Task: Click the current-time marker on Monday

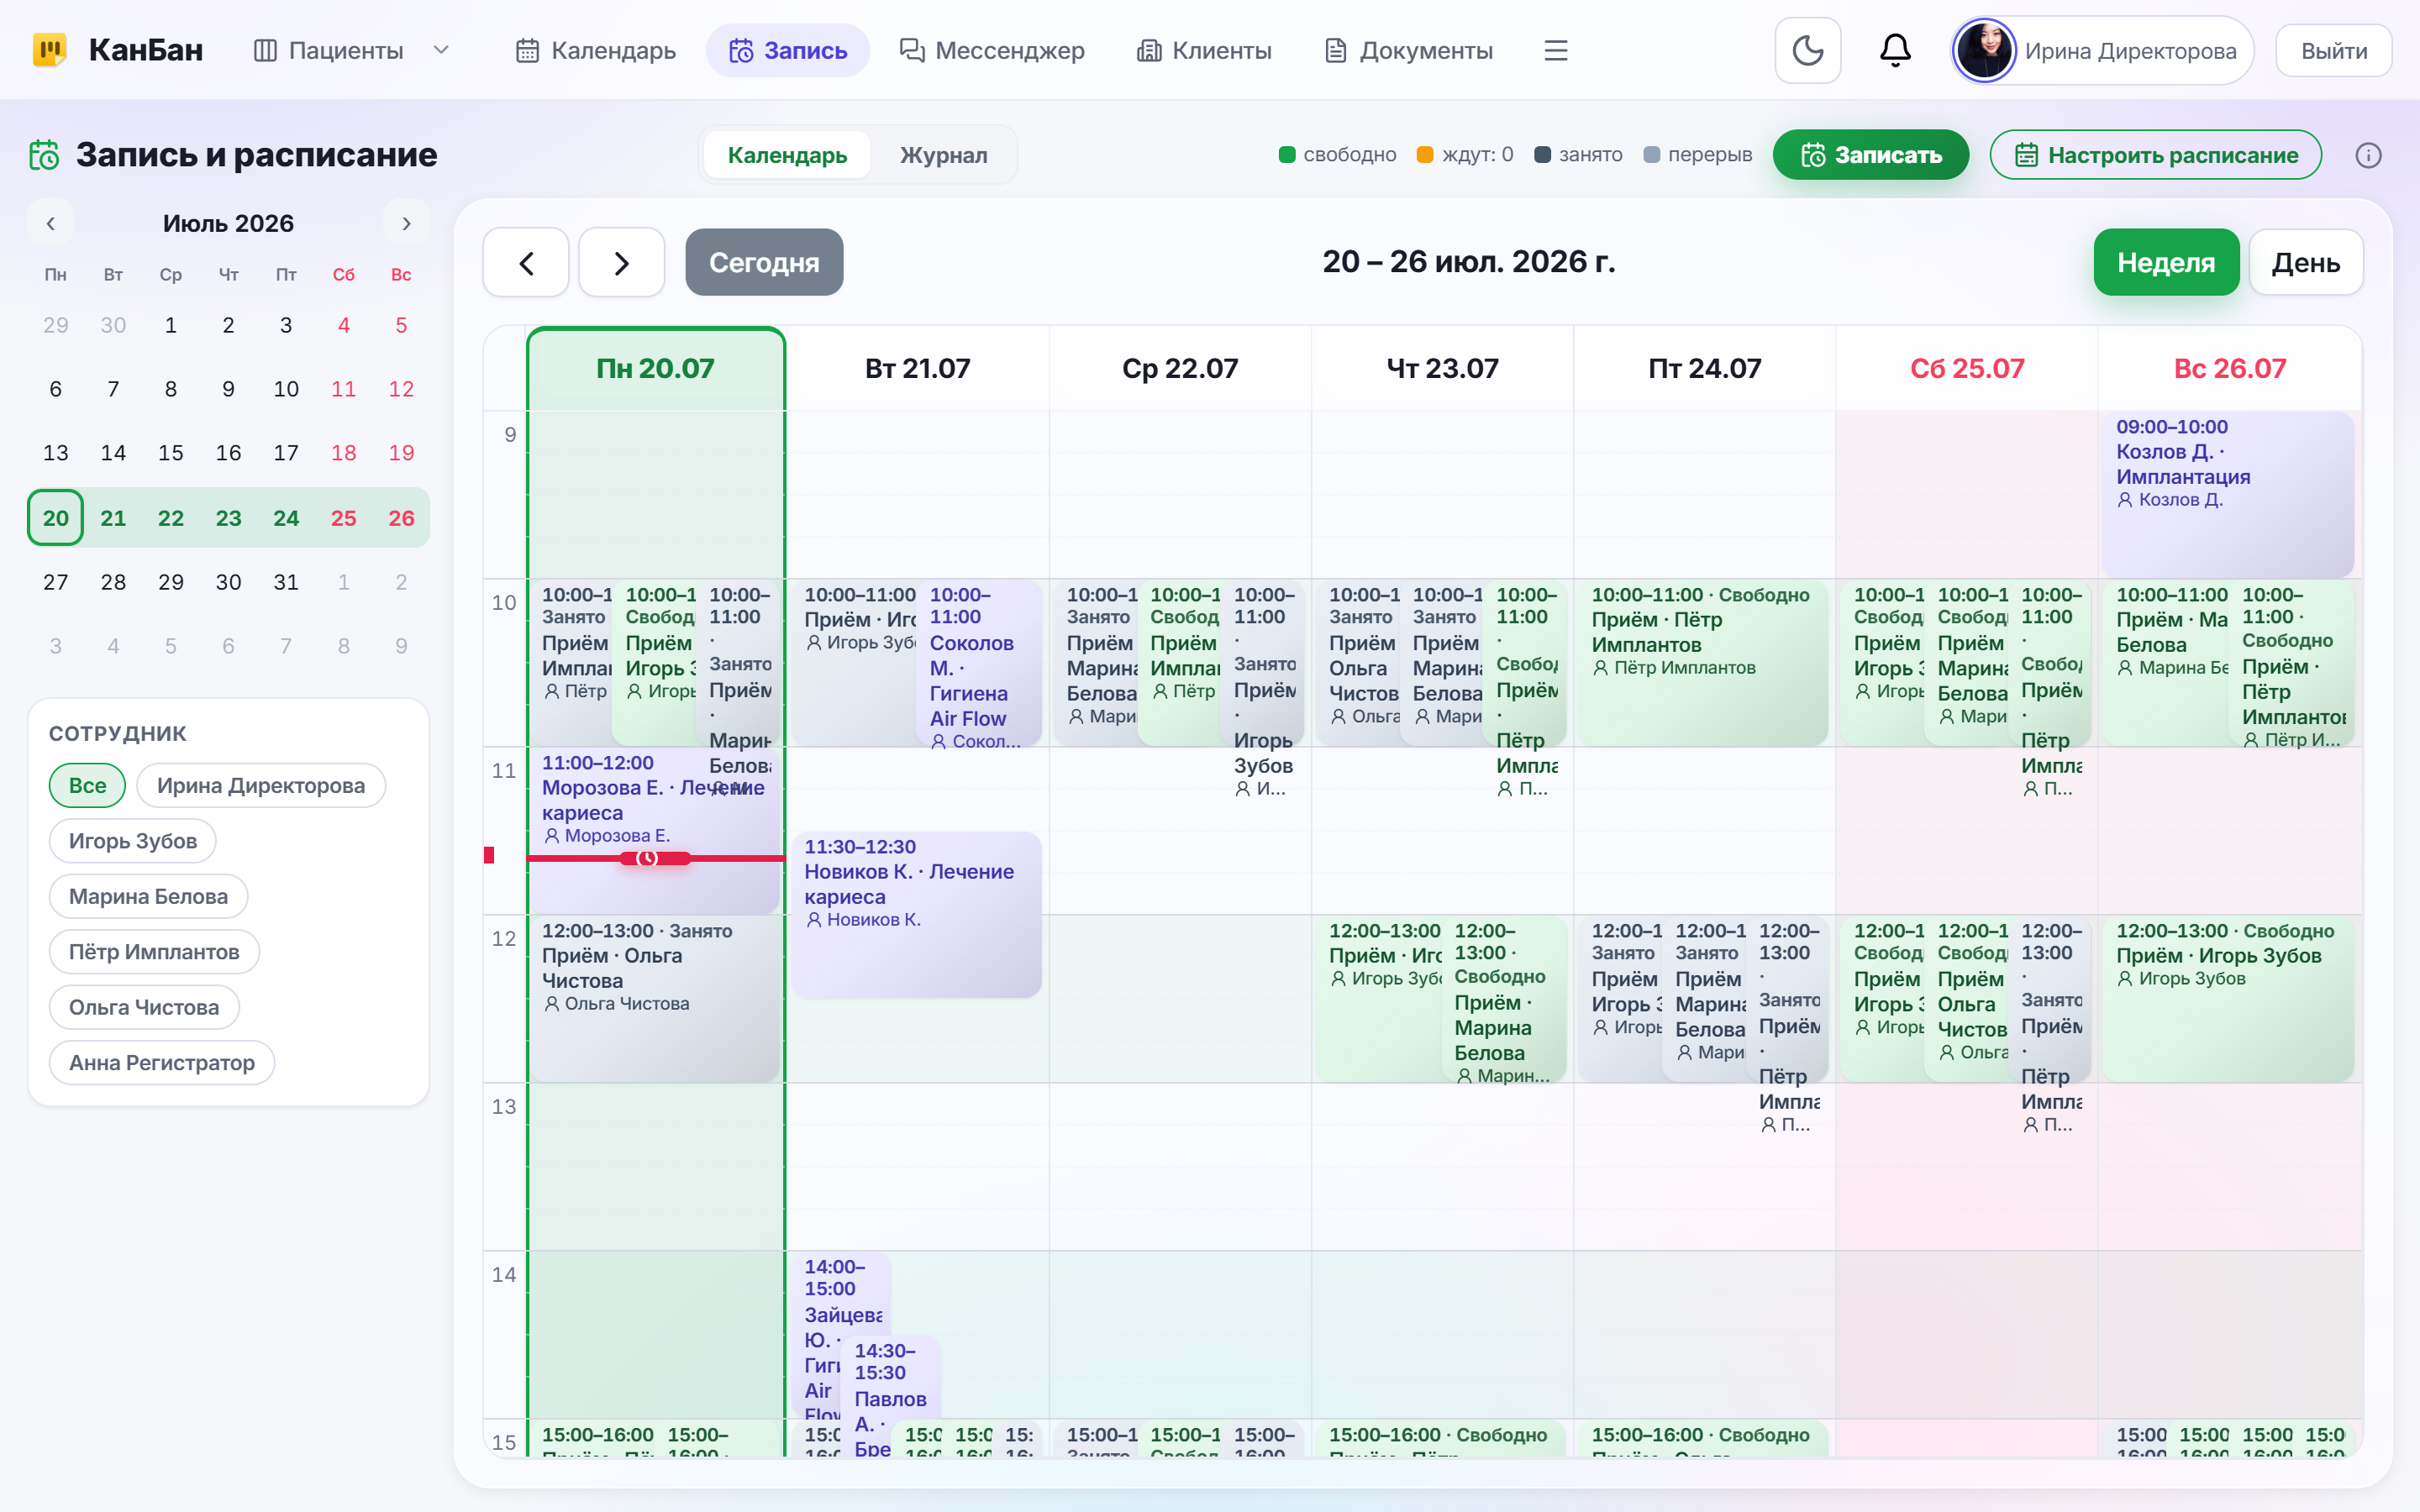Action: coord(654,858)
